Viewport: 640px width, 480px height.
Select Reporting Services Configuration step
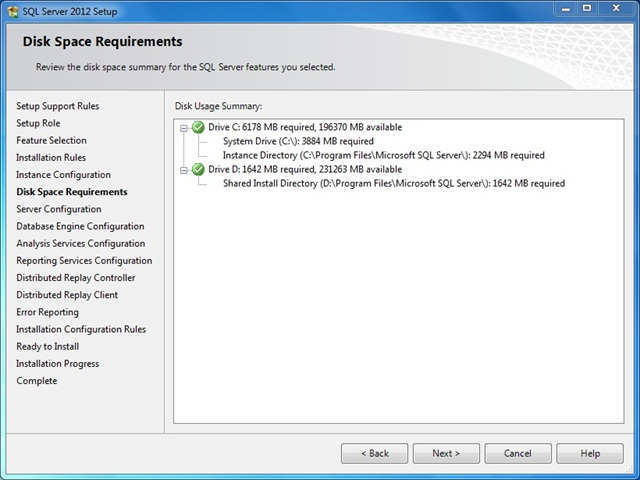tap(84, 260)
